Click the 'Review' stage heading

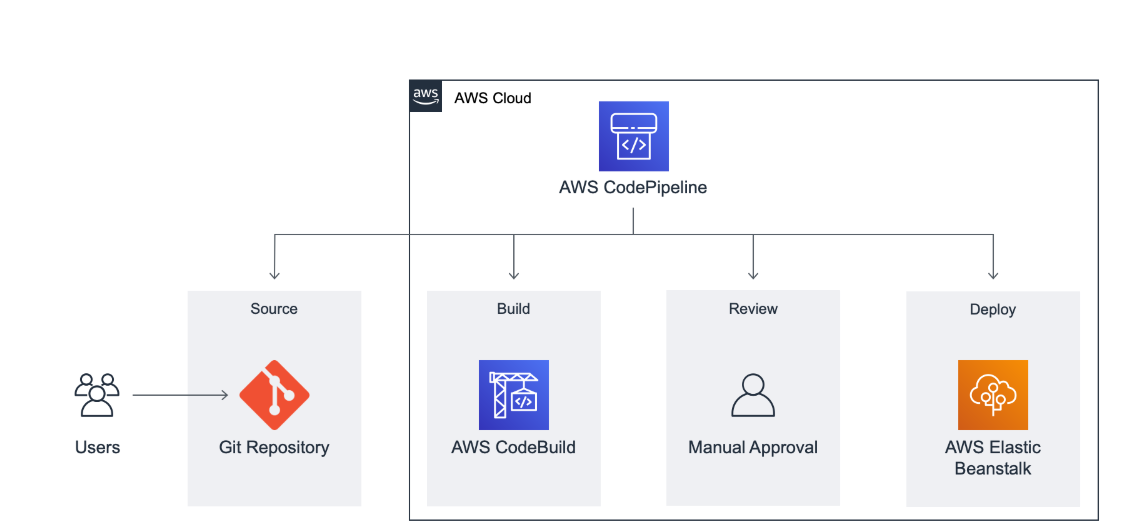[x=753, y=309]
